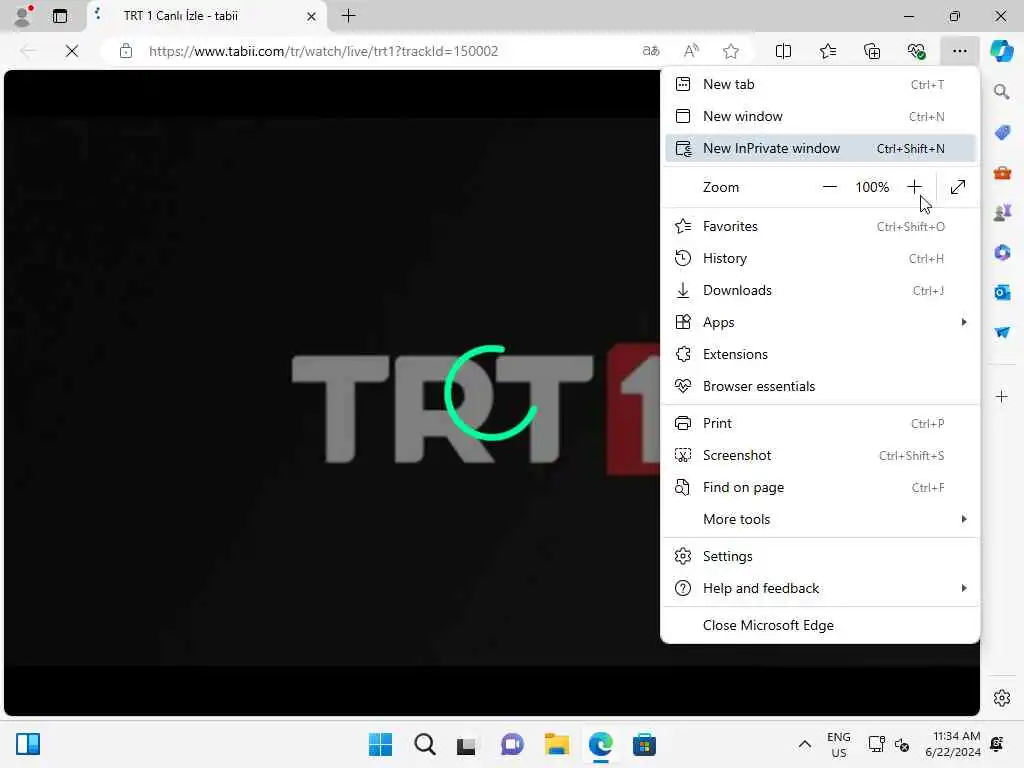The image size is (1024, 768).
Task: Open sidebar Games chess icon
Action: click(x=1002, y=212)
